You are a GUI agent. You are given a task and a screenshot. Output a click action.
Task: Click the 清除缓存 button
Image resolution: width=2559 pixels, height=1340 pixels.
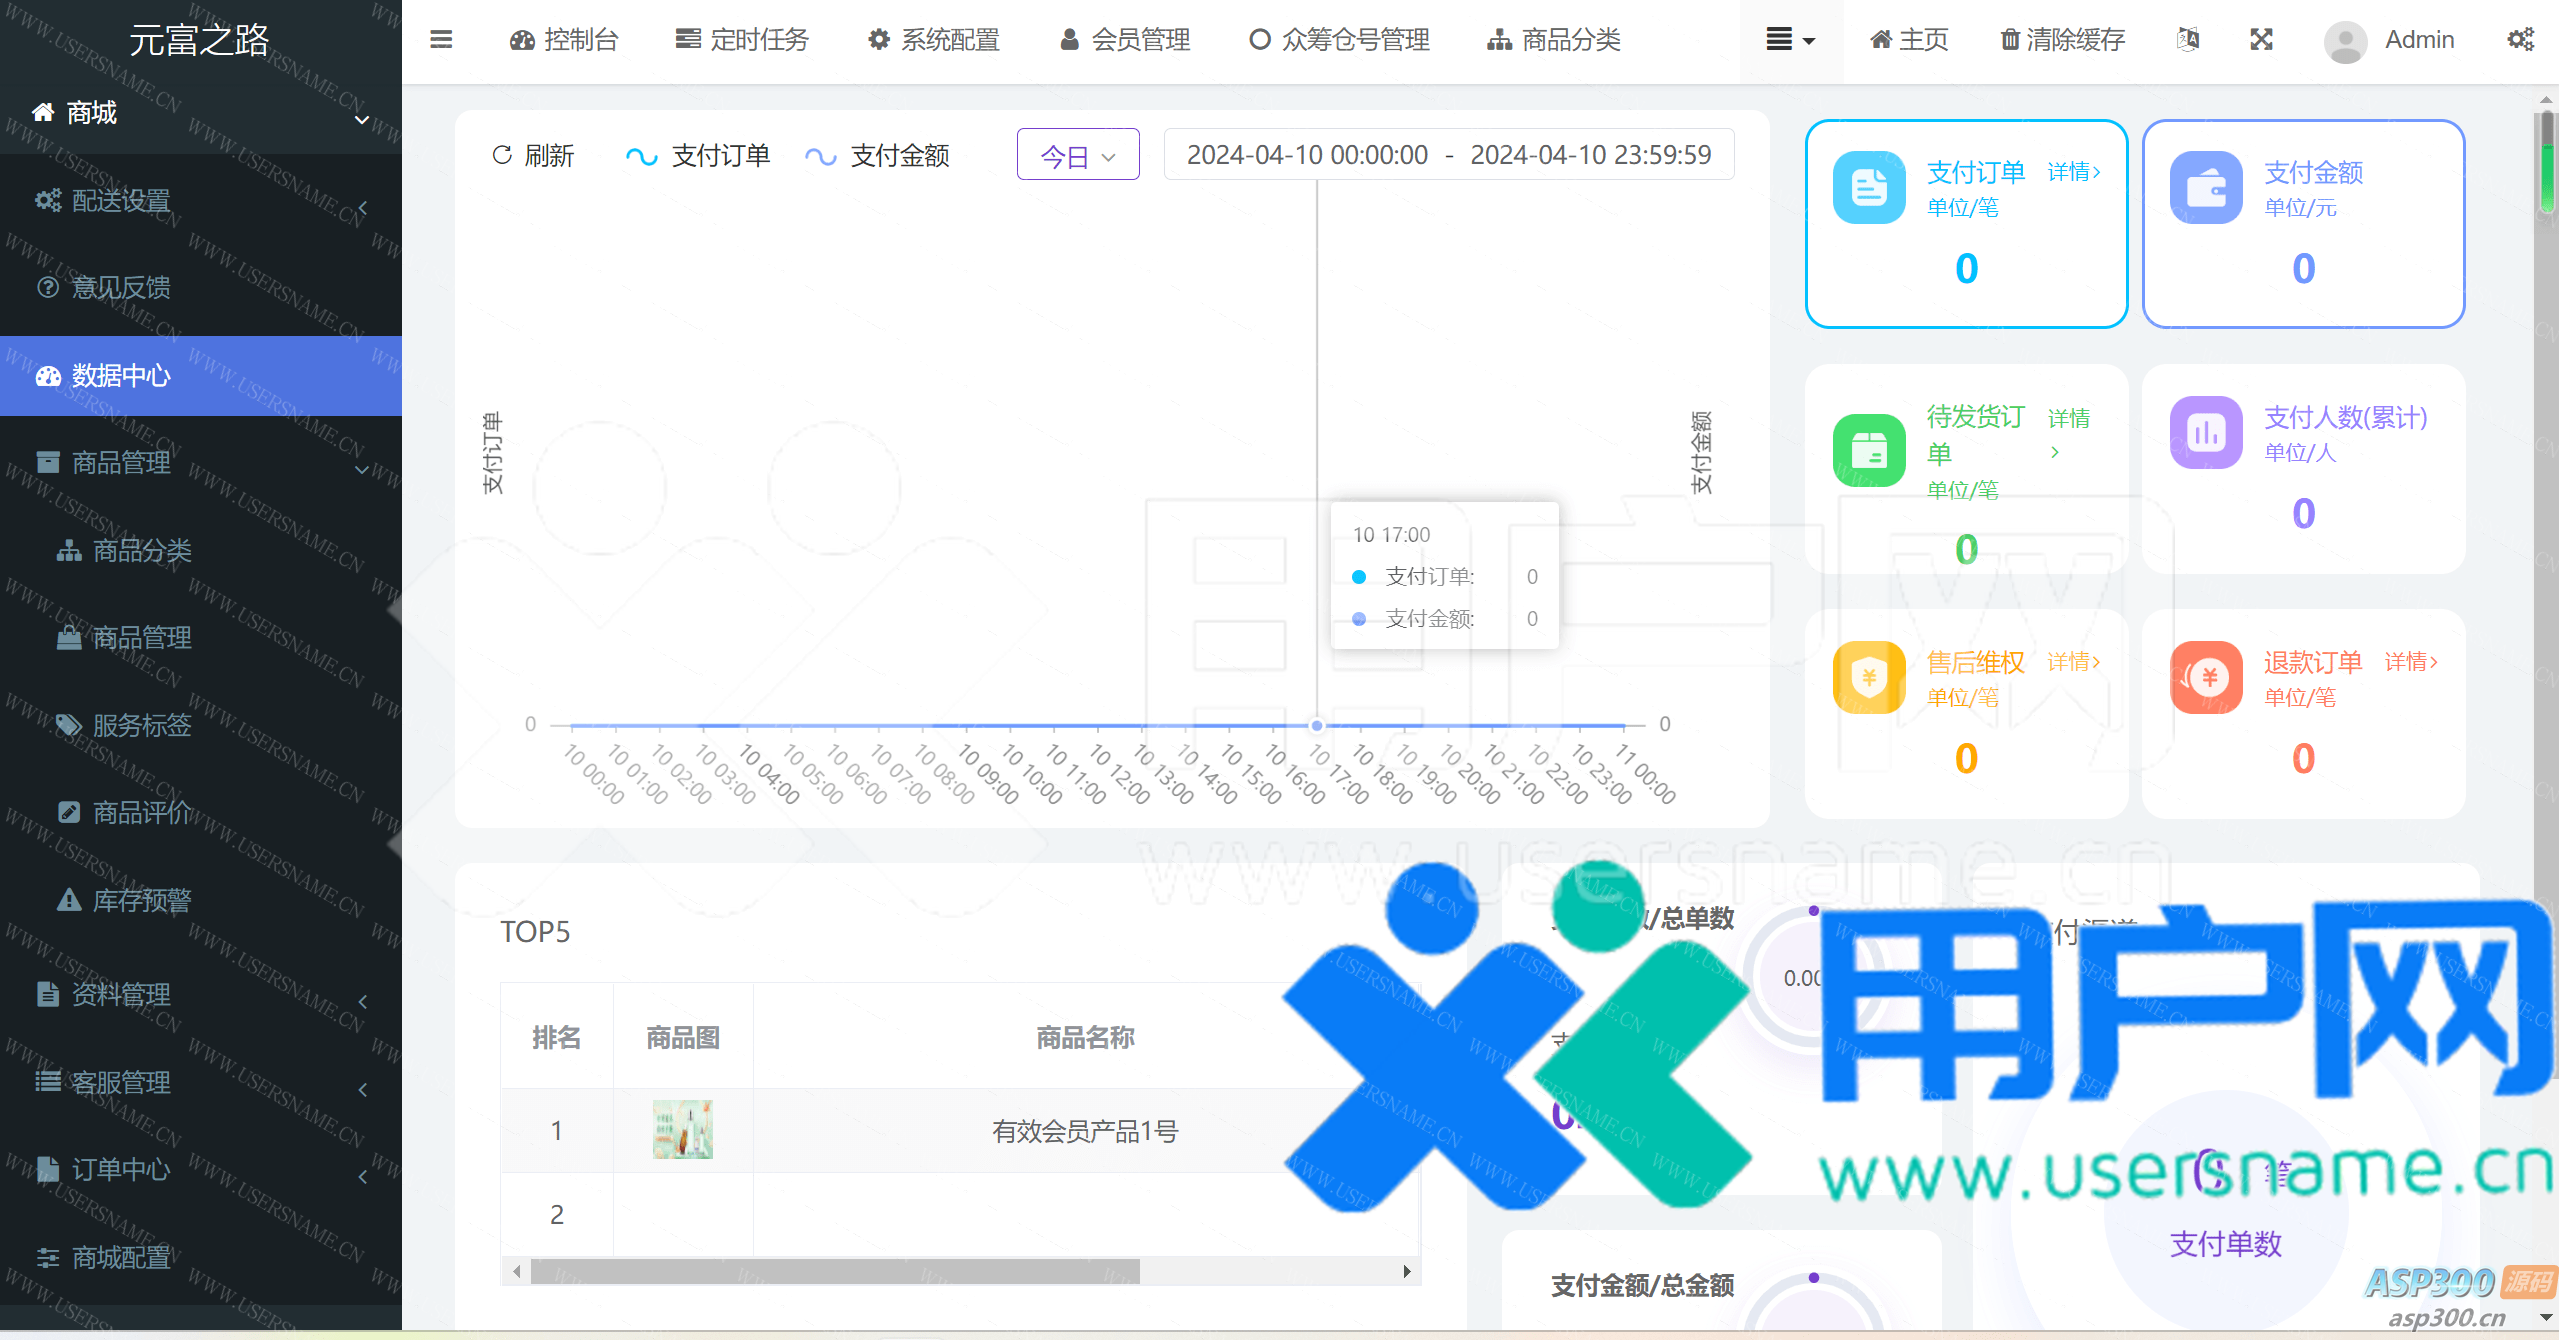[2061, 40]
